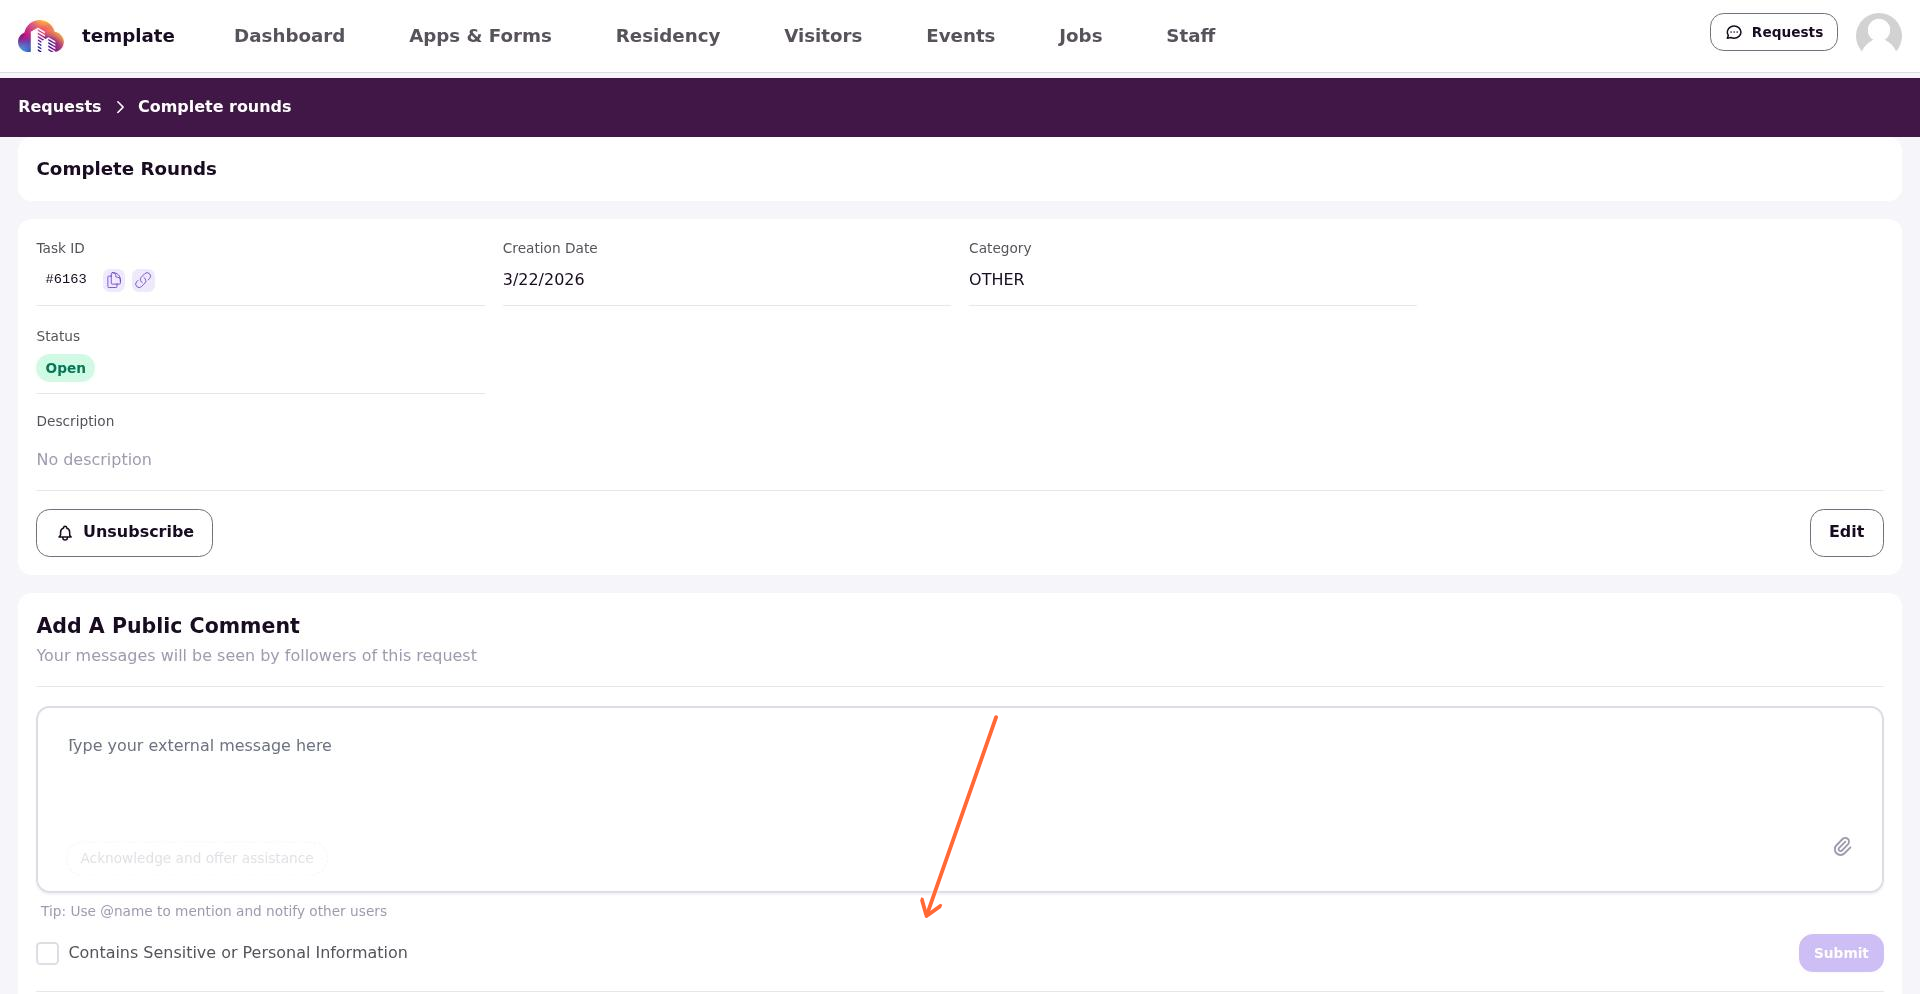Open the Visitors menu
The width and height of the screenshot is (1920, 994).
pyautogui.click(x=823, y=36)
